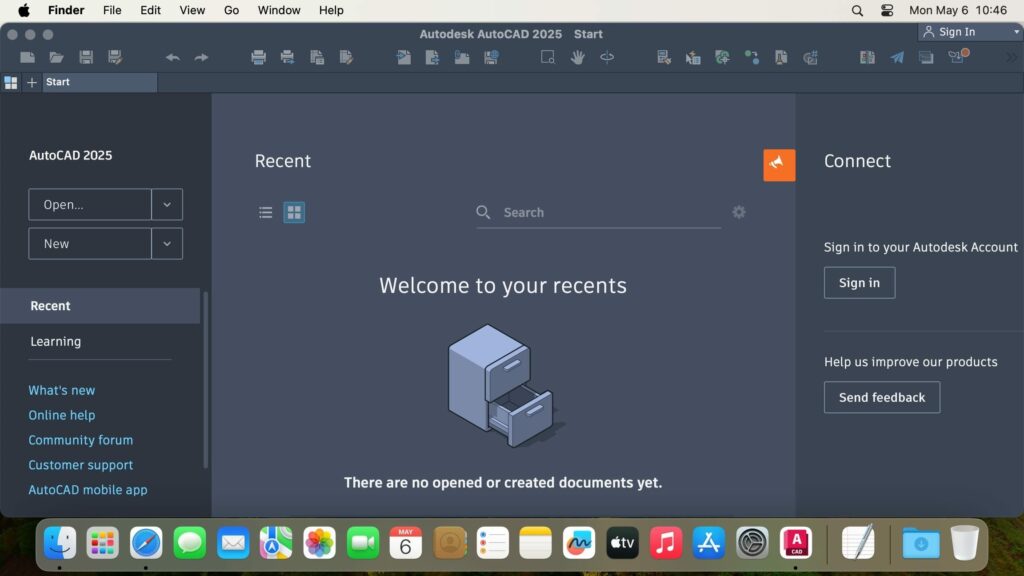Click the green and blue dots toolbar icon
The image size is (1024, 576).
pos(752,57)
